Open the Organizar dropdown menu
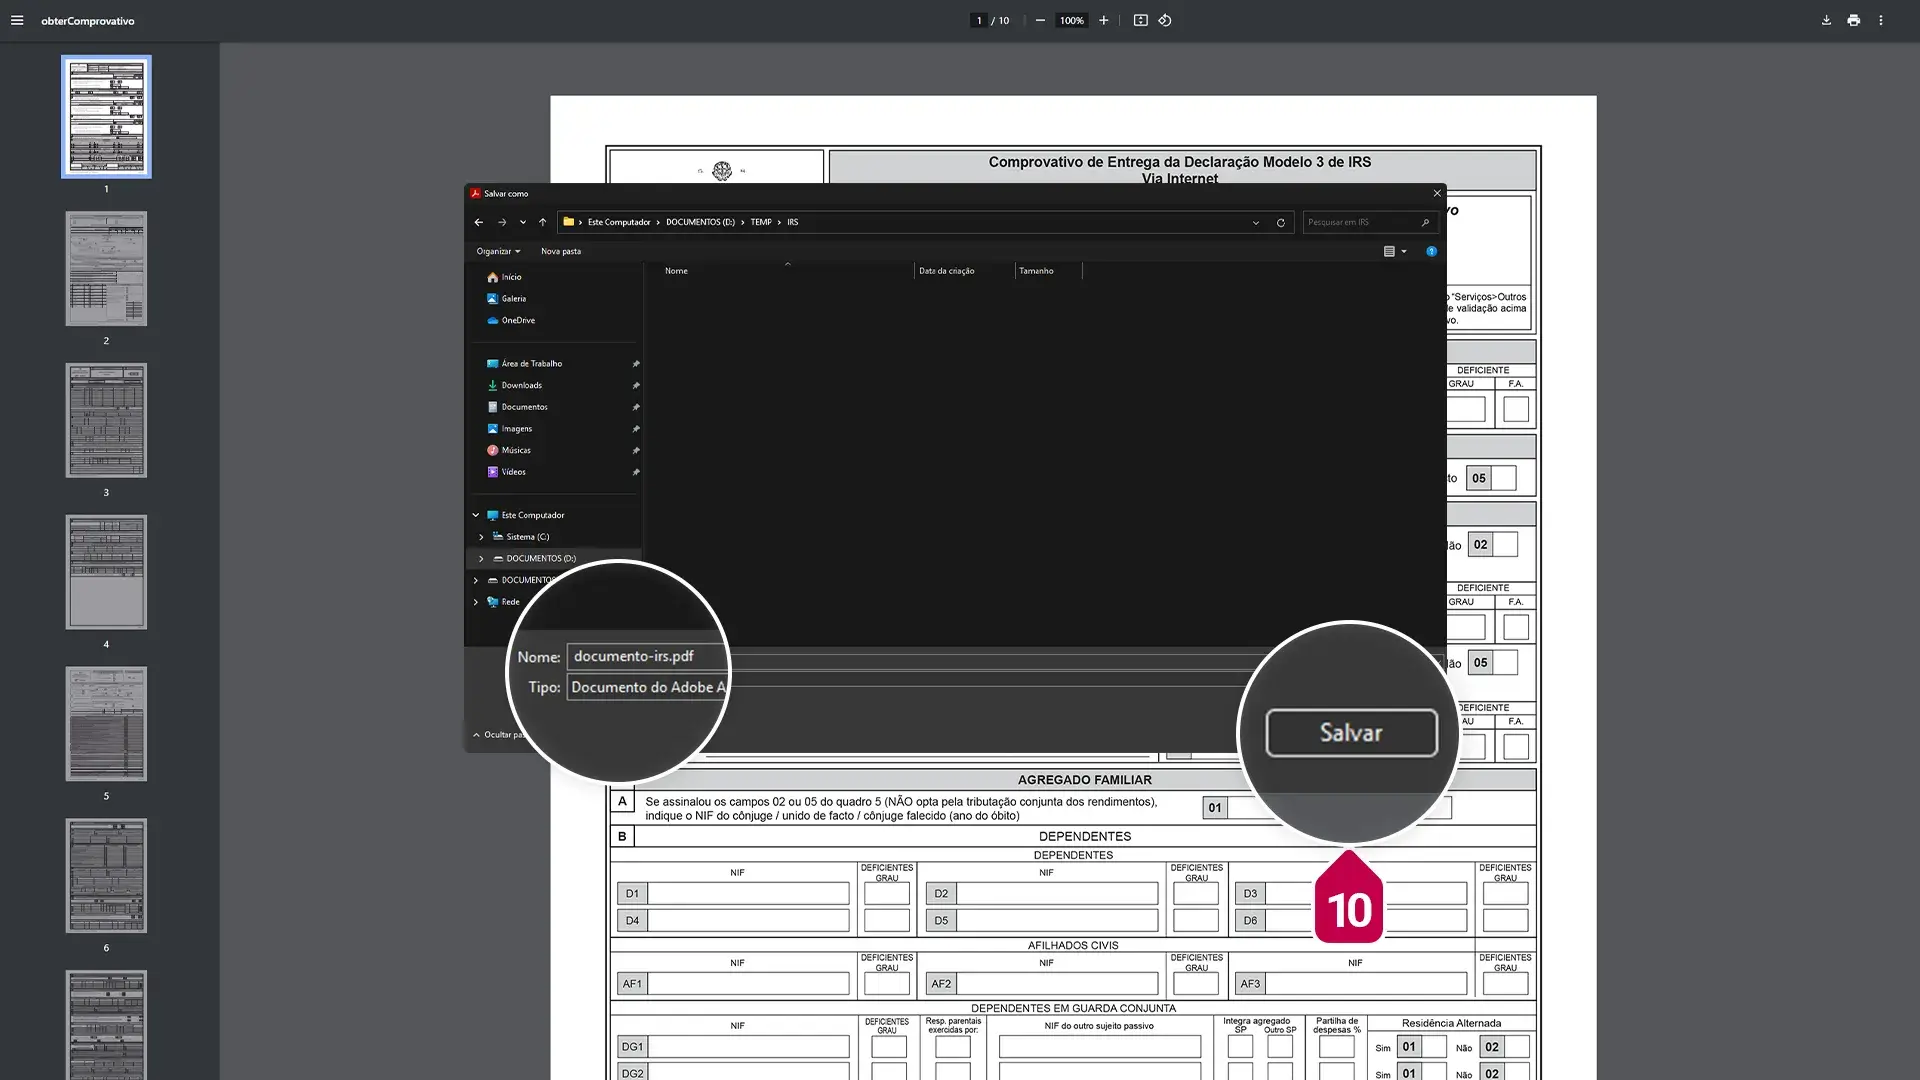1920x1080 pixels. coord(498,251)
